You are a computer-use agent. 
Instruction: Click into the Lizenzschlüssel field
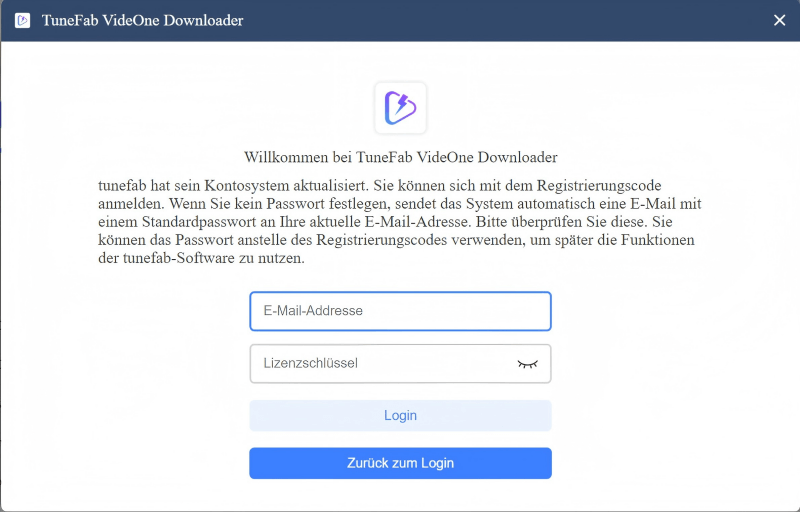pyautogui.click(x=401, y=364)
